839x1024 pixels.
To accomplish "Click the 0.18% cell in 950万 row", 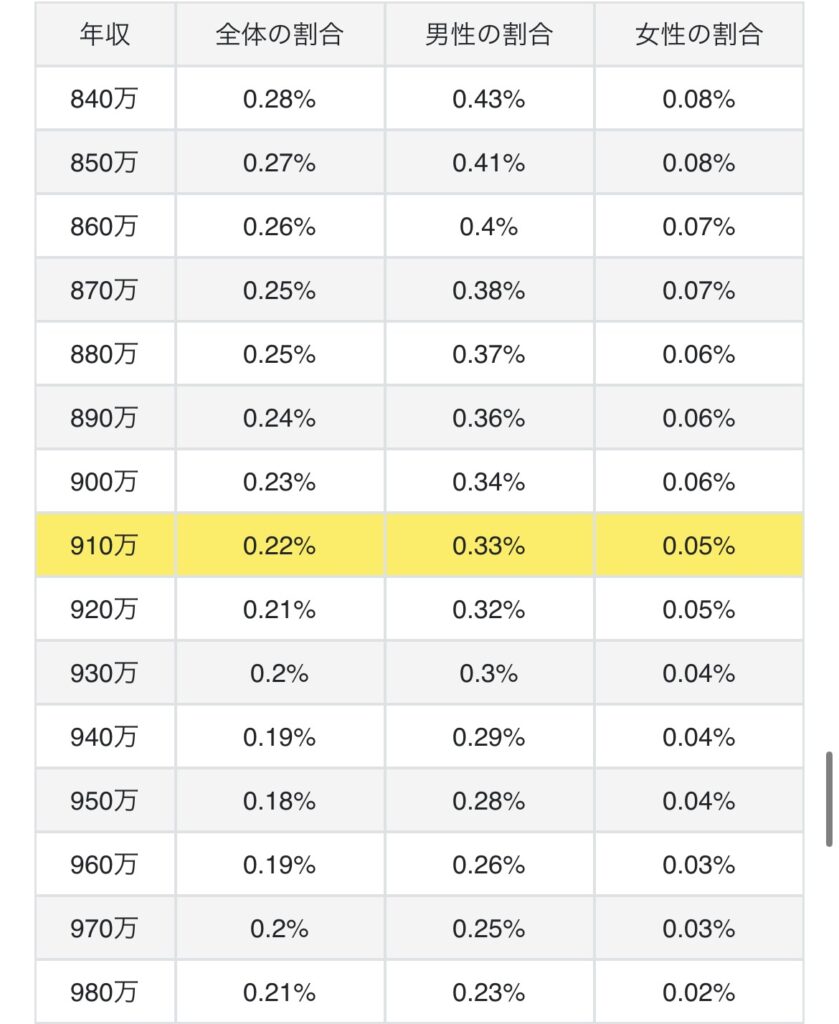I will click(280, 801).
